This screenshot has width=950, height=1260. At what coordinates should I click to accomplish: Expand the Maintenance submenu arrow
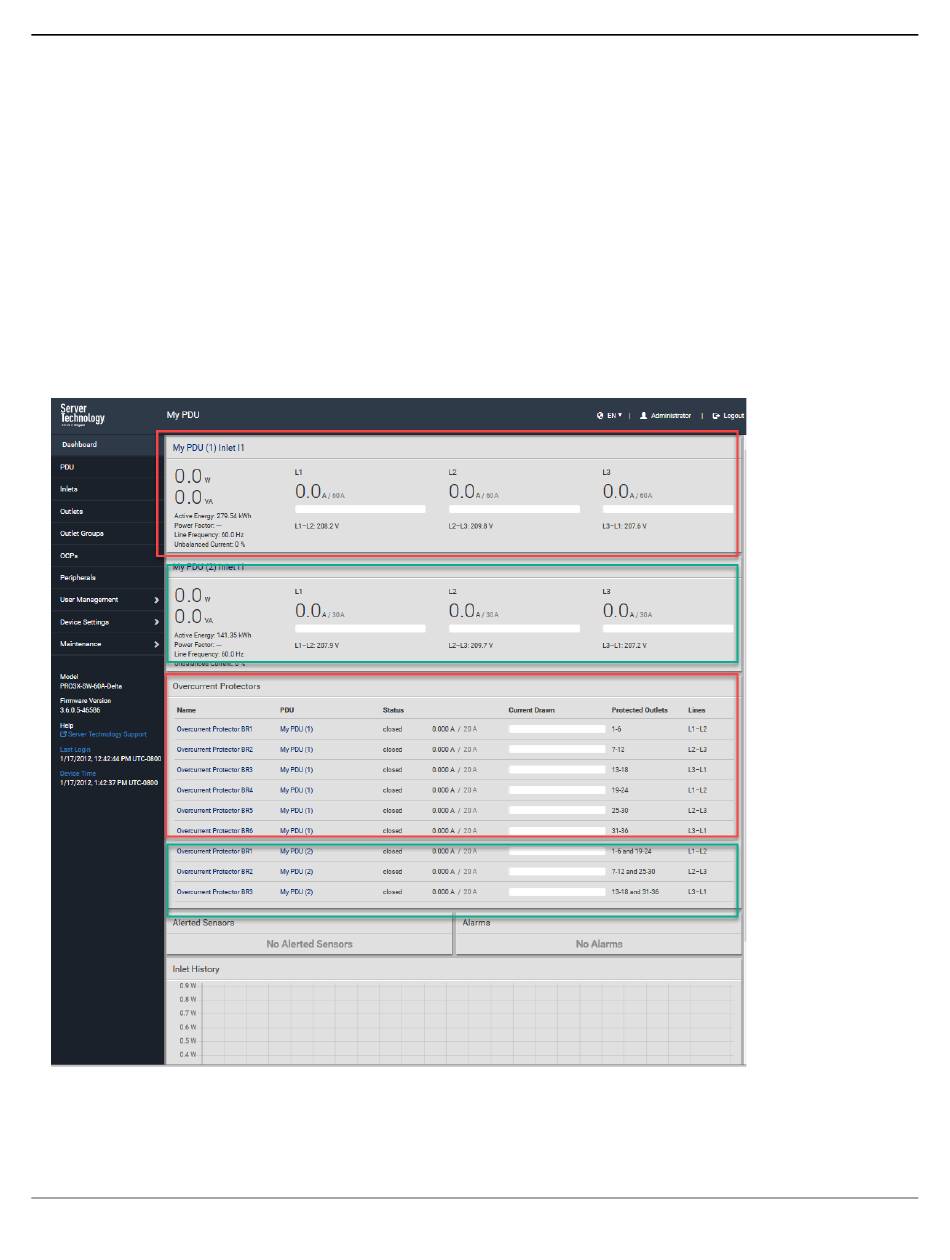156,644
